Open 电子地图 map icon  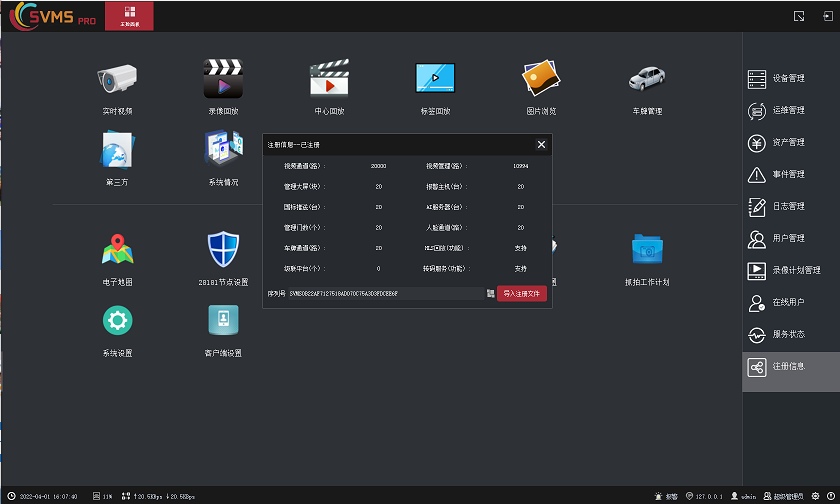[117, 250]
